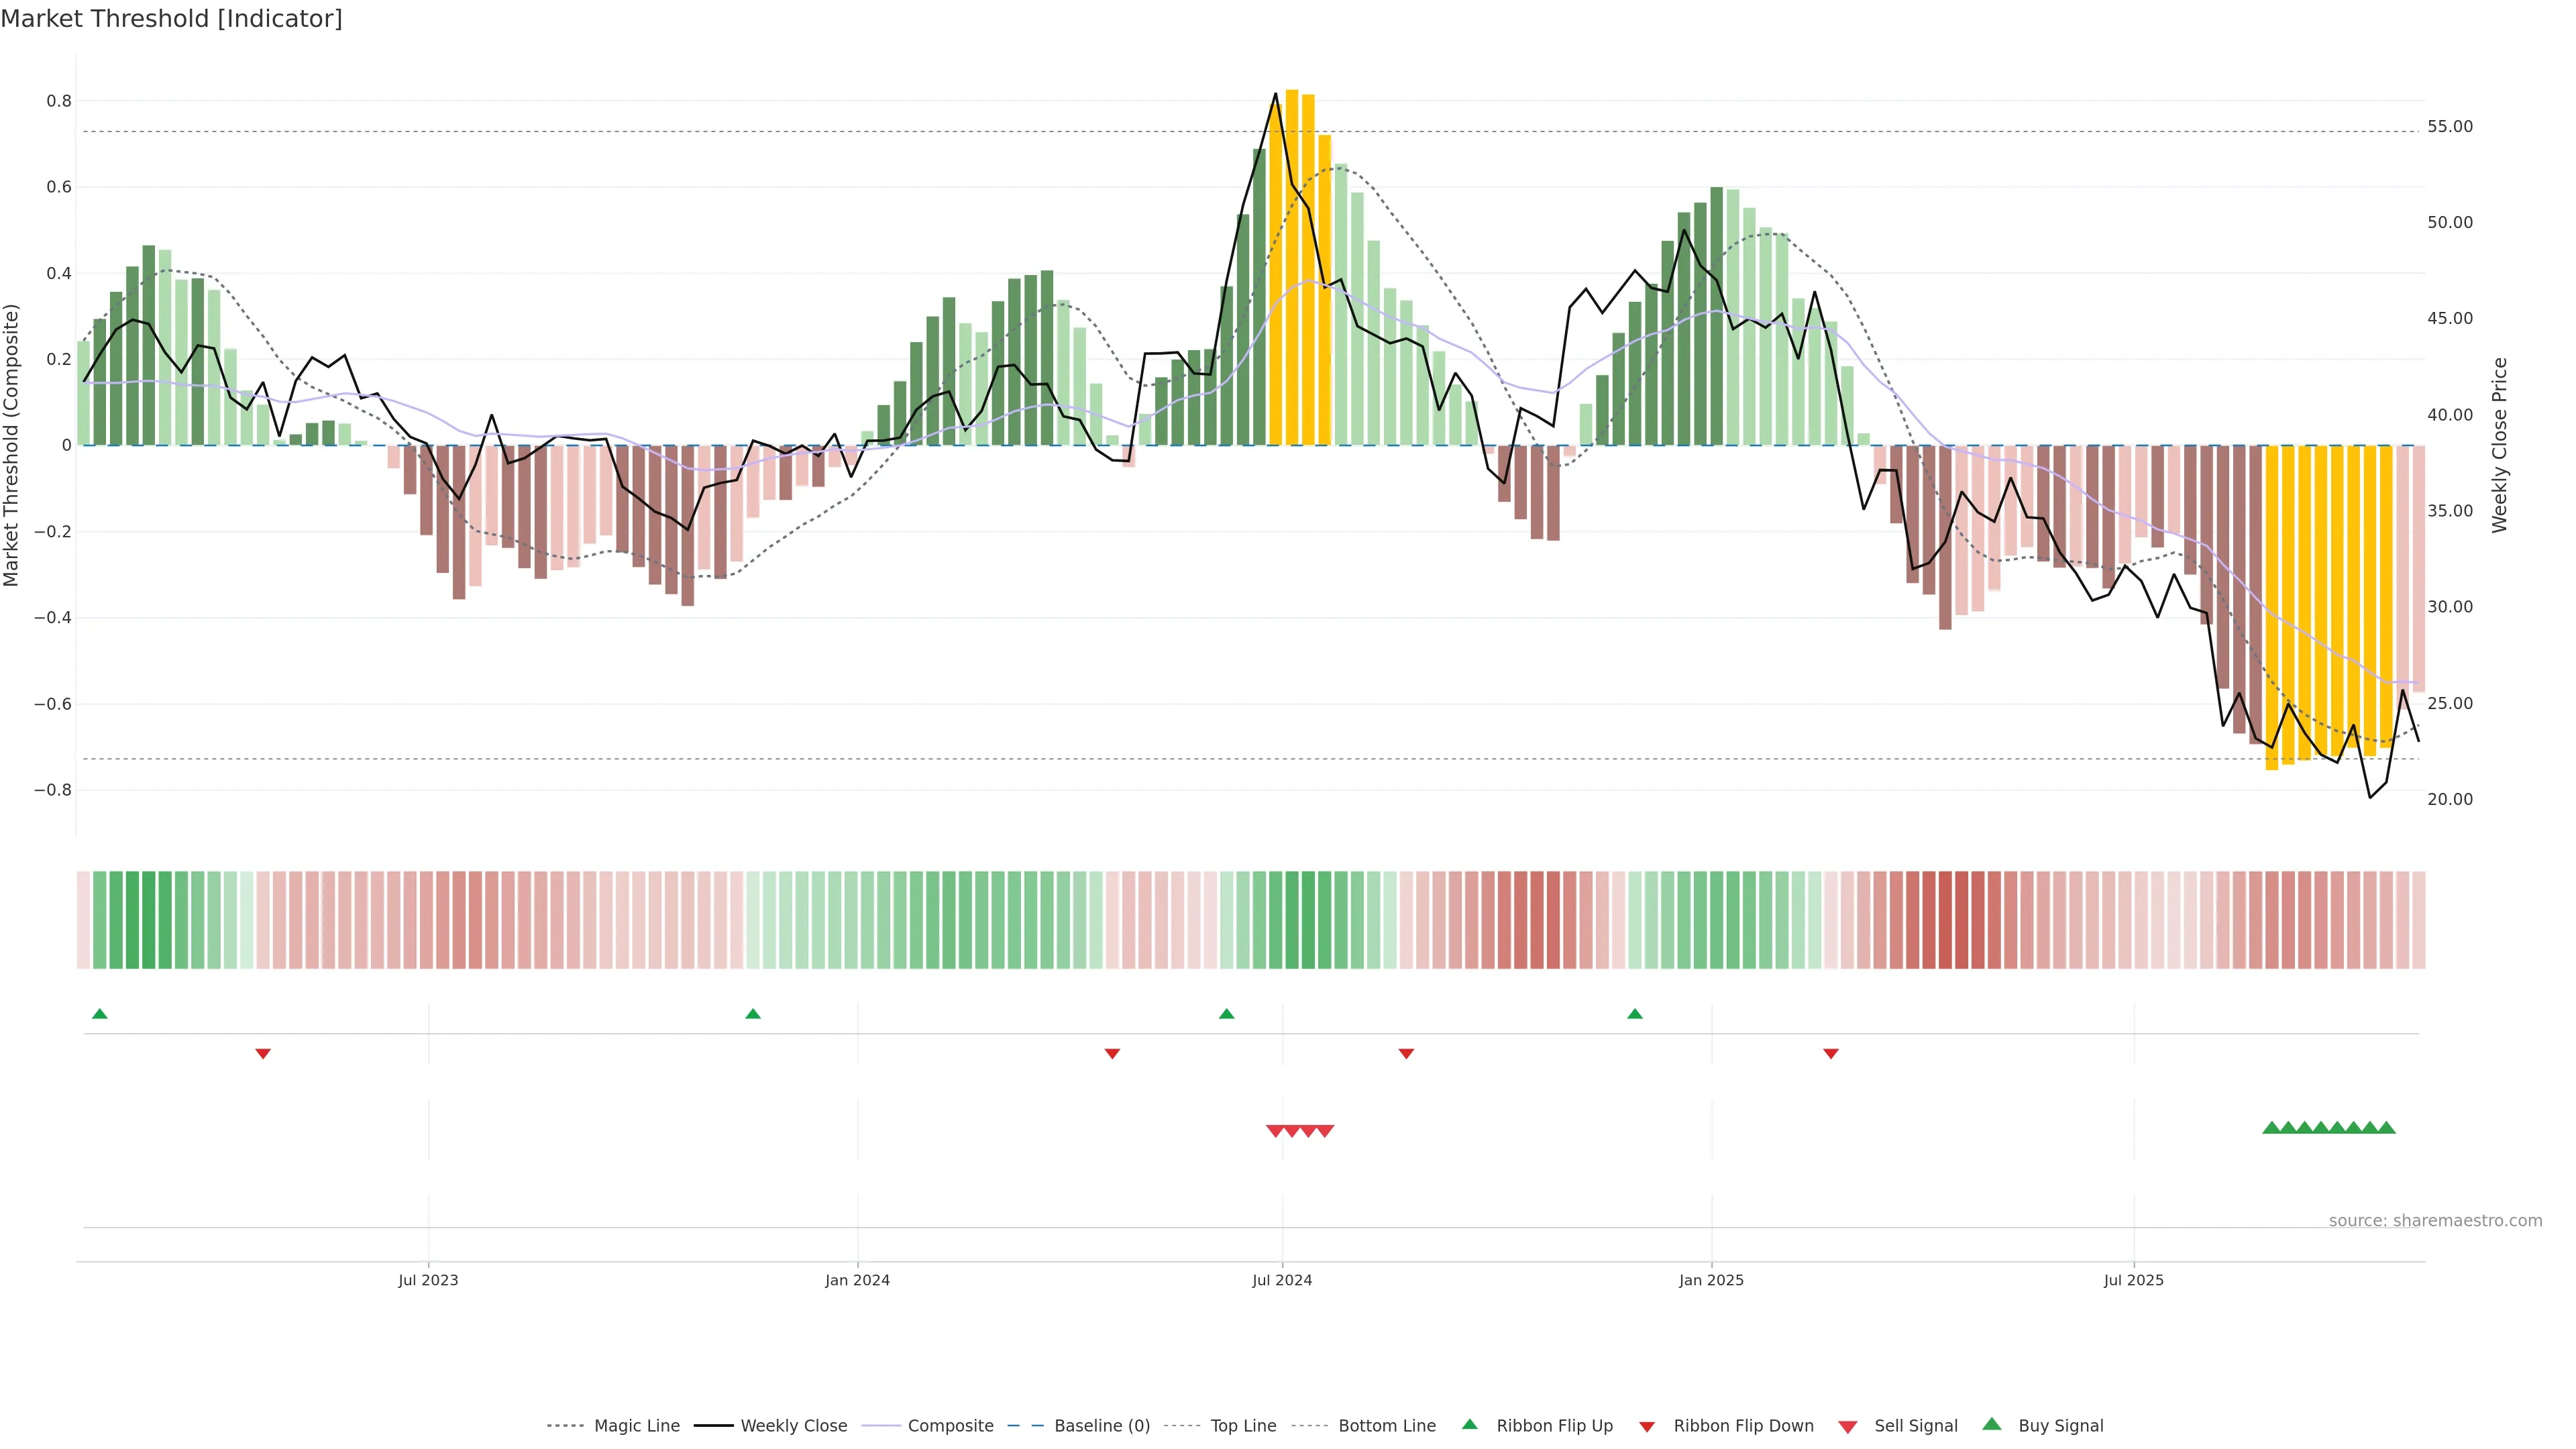The height and width of the screenshot is (1449, 2576).
Task: Hide the Top Line legend series
Action: coord(1243,1425)
